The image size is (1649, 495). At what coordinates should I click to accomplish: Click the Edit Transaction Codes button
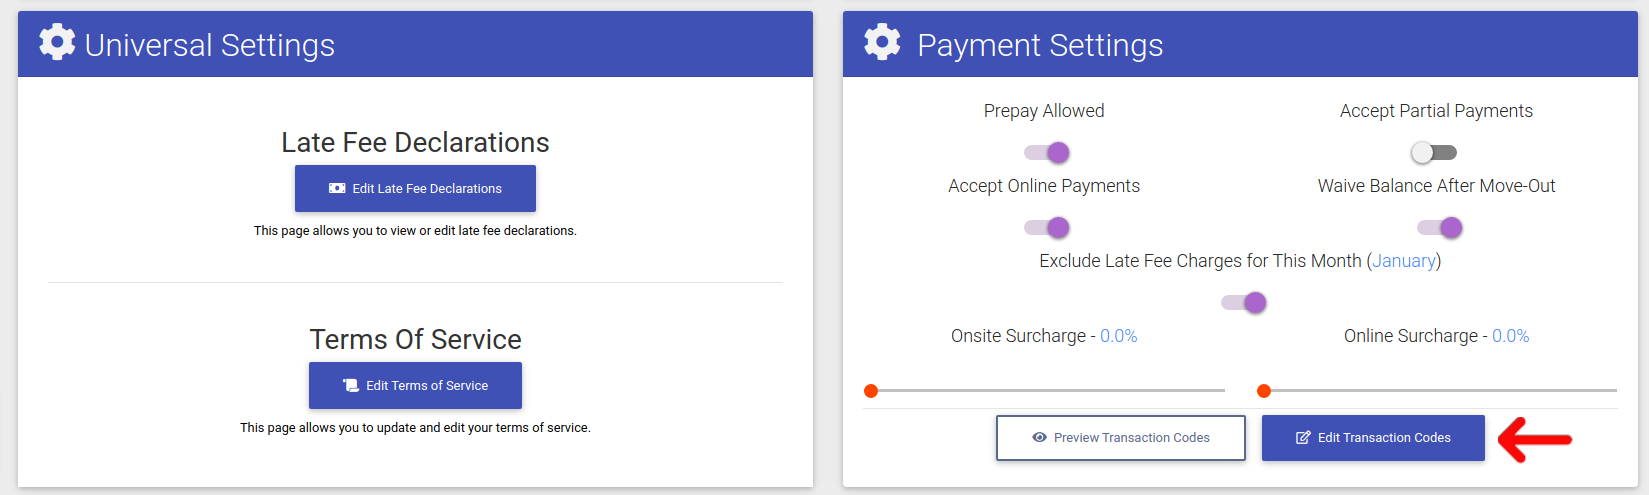pos(1373,438)
